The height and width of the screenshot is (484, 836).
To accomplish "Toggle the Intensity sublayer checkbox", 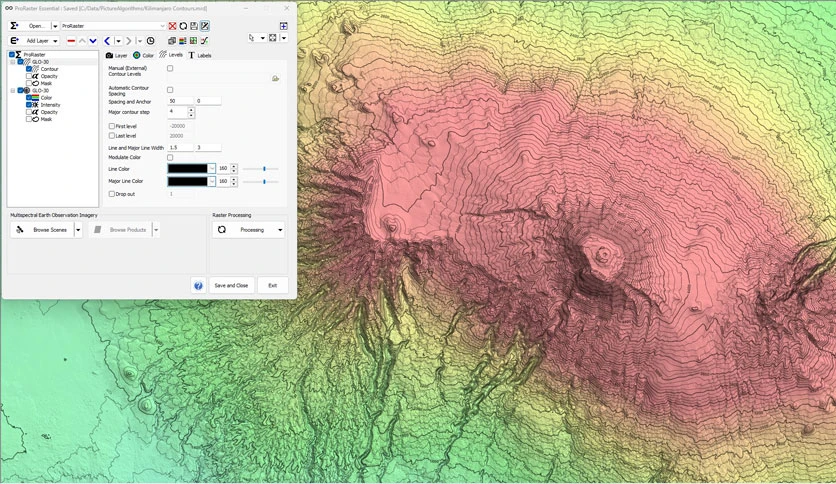I will tap(29, 105).
